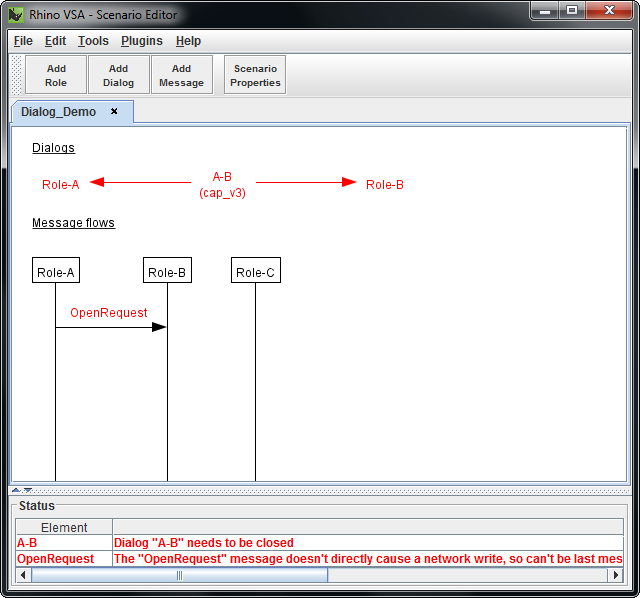Screen dimensions: 640x598
Task: Select the OpenRequest network write error message
Action: tap(368, 558)
